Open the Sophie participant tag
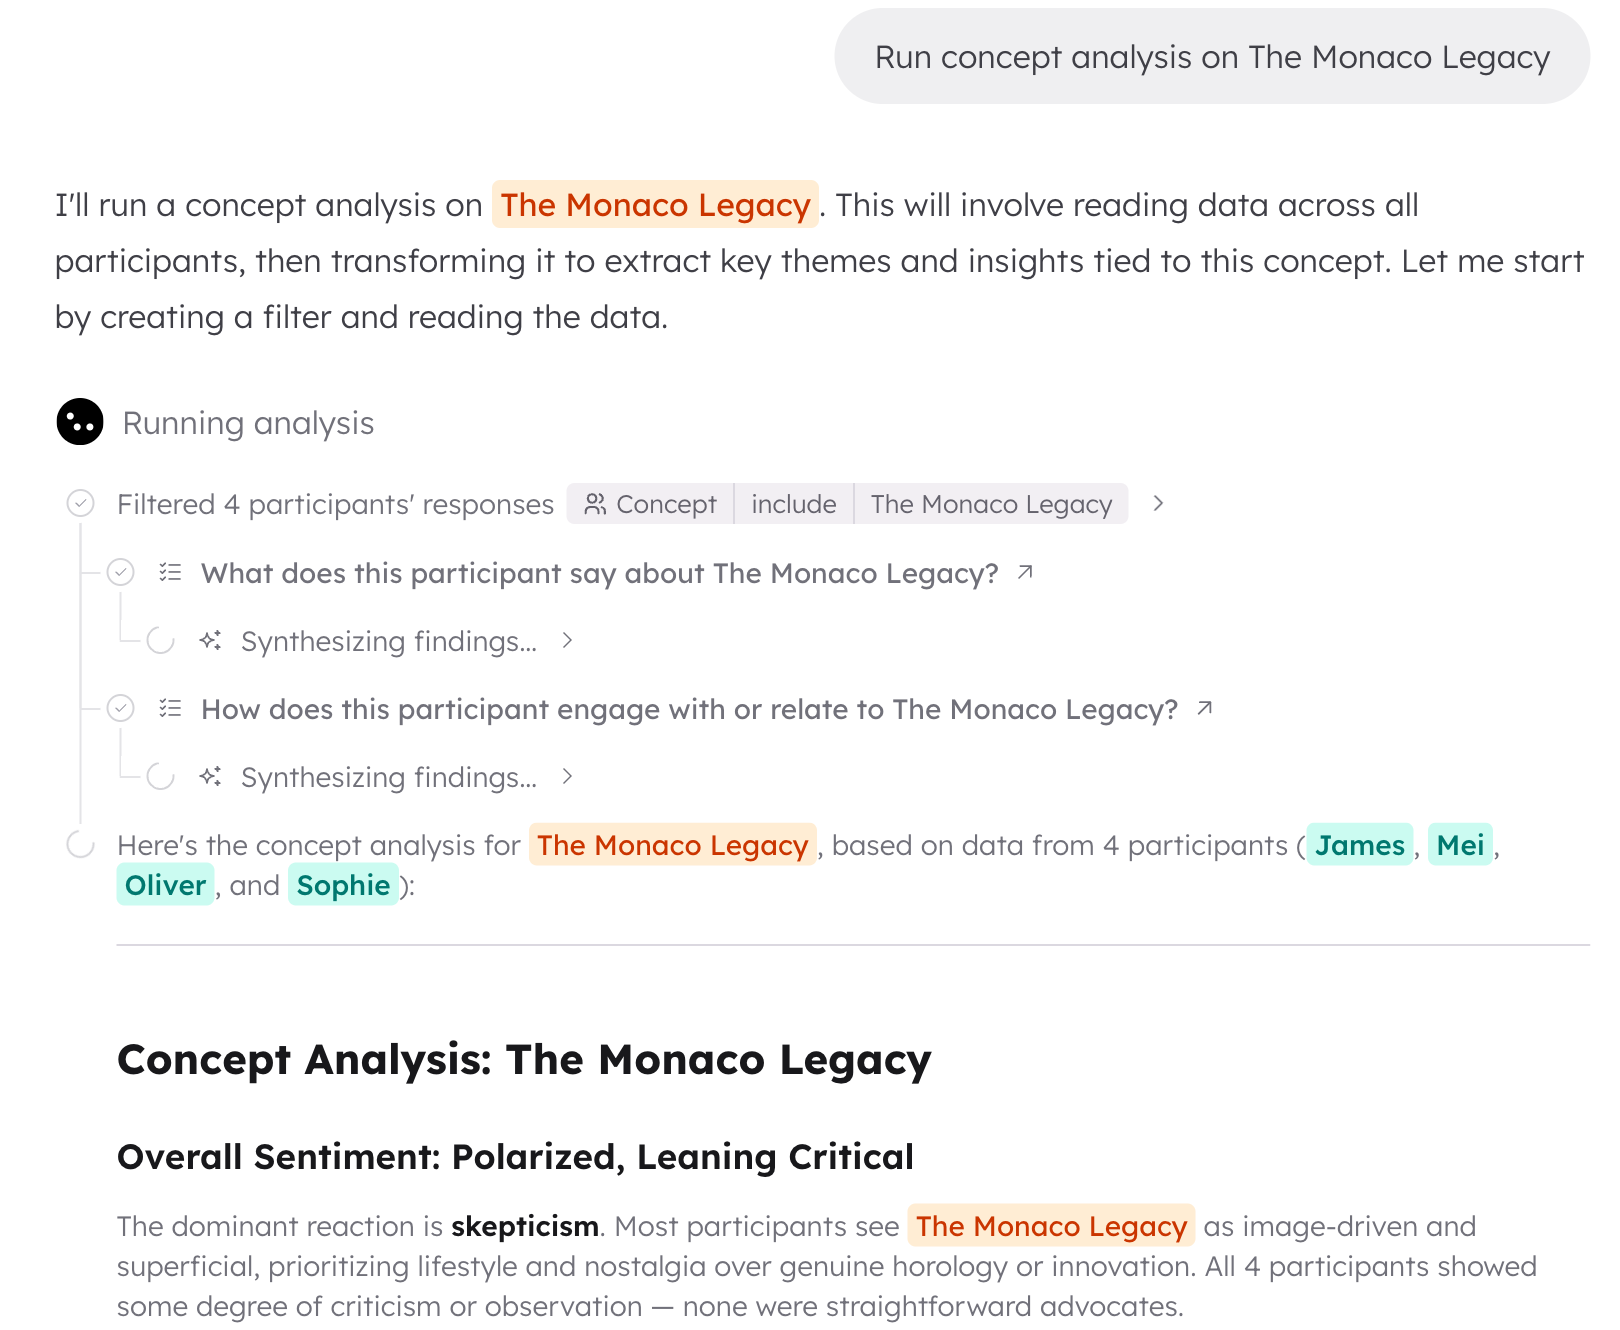 [343, 885]
